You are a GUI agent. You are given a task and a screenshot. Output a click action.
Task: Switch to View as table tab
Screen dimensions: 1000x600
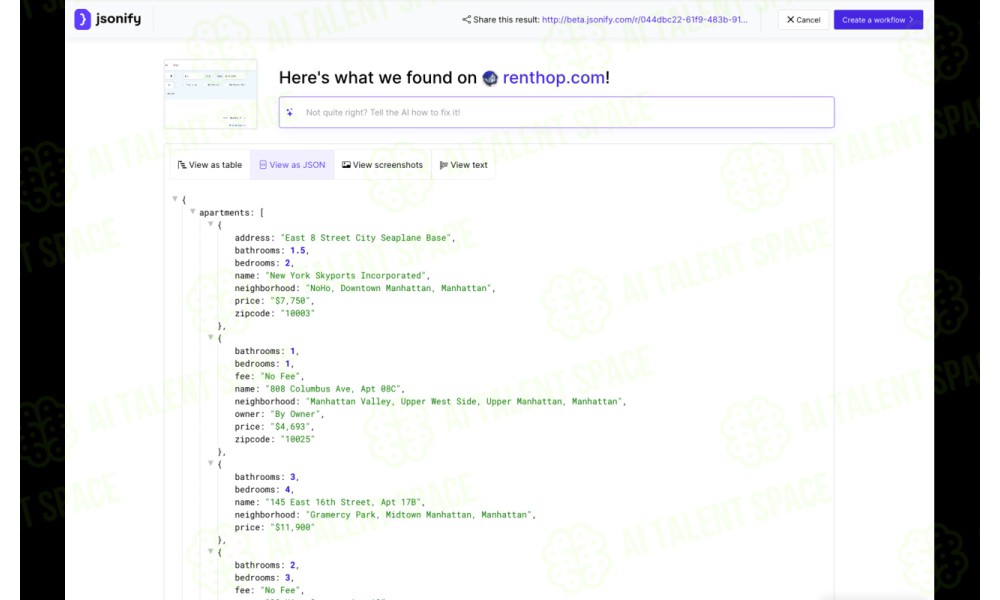click(x=210, y=165)
